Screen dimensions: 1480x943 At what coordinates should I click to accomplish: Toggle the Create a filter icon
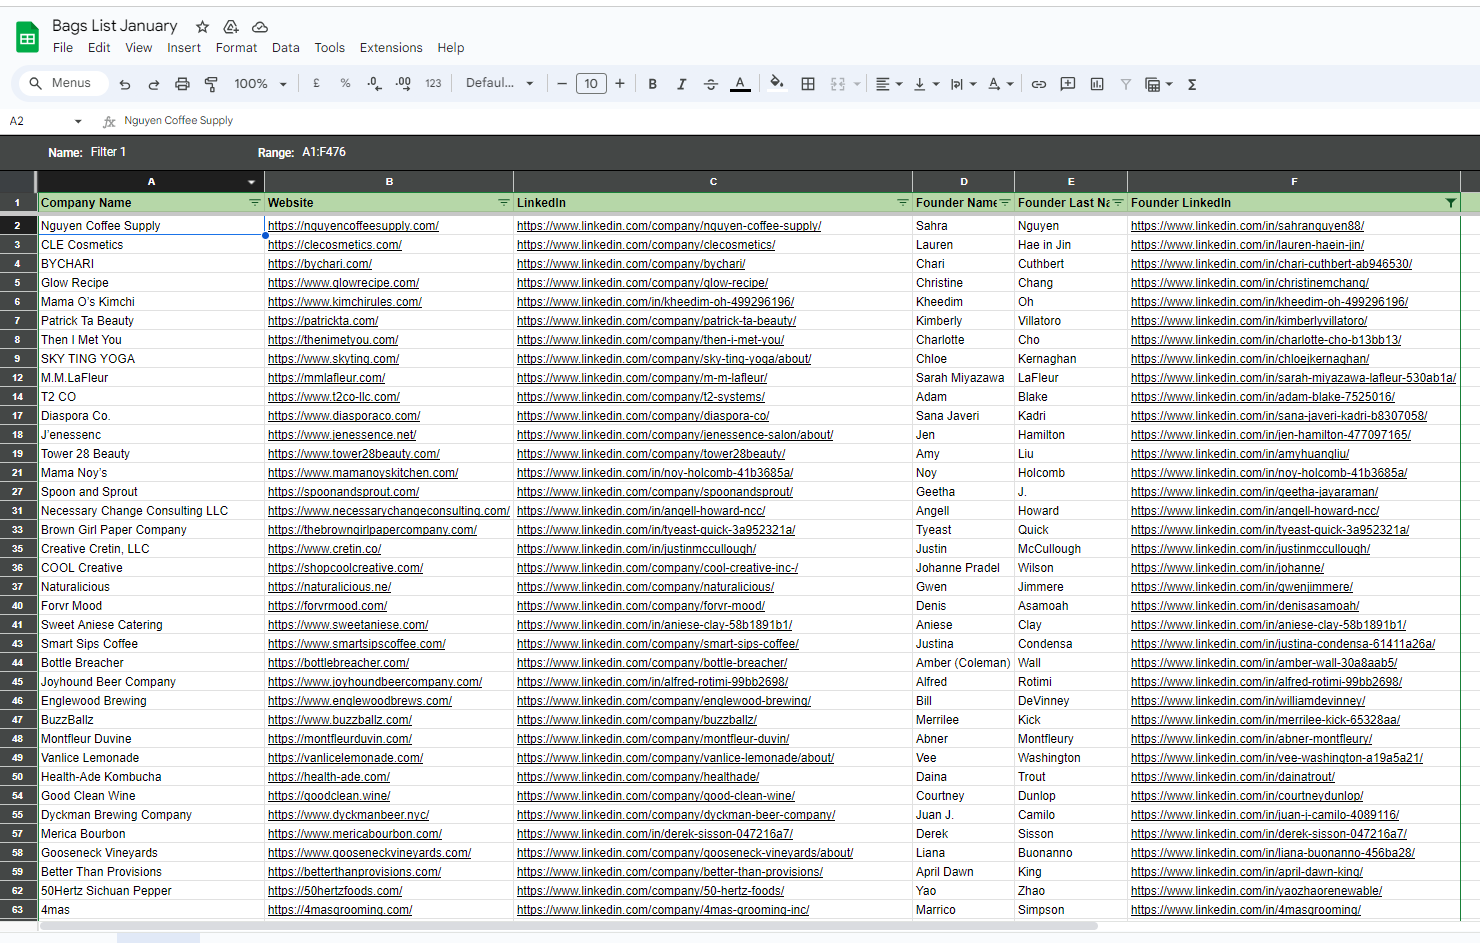pyautogui.click(x=1126, y=84)
